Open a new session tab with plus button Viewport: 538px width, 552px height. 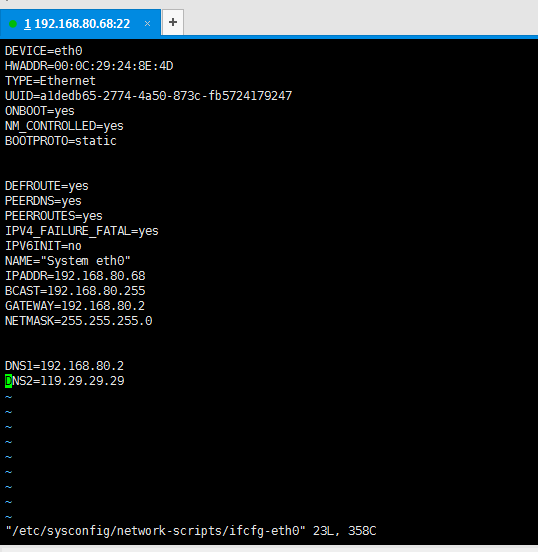[x=173, y=23]
